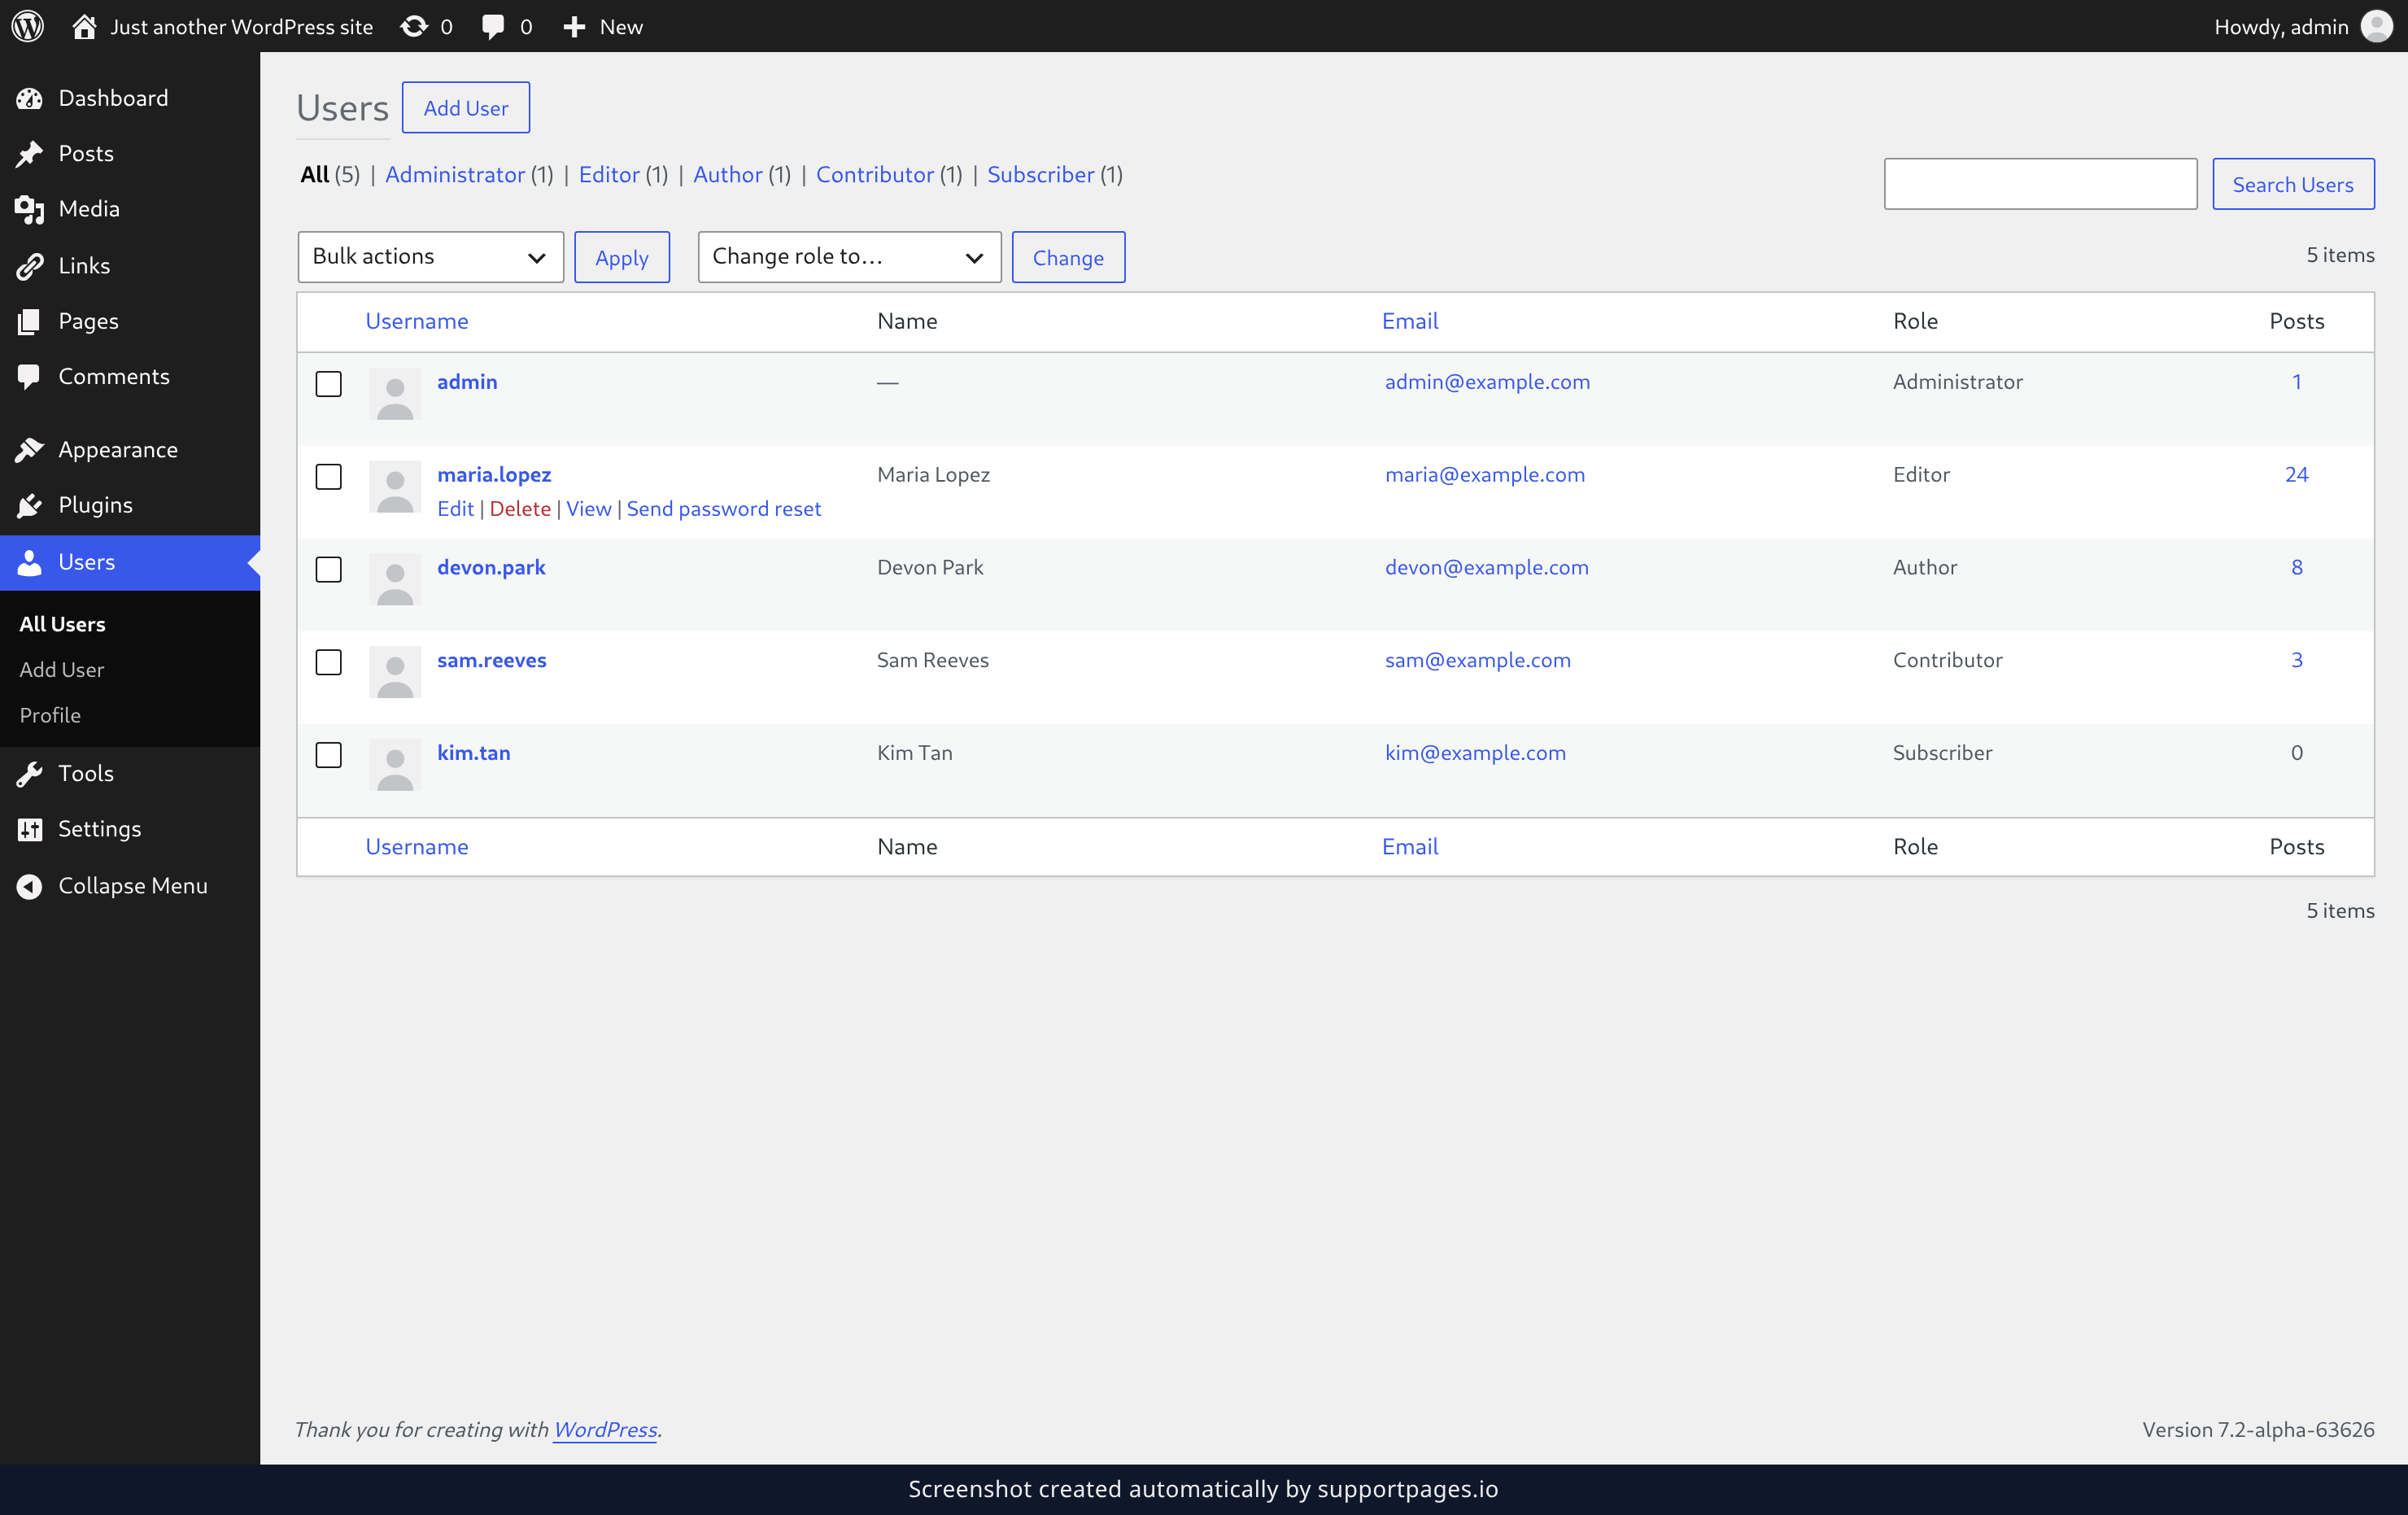Screen dimensions: 2408x1515
Task: Open the comments bubble in admin bar
Action: [x=492, y=27]
